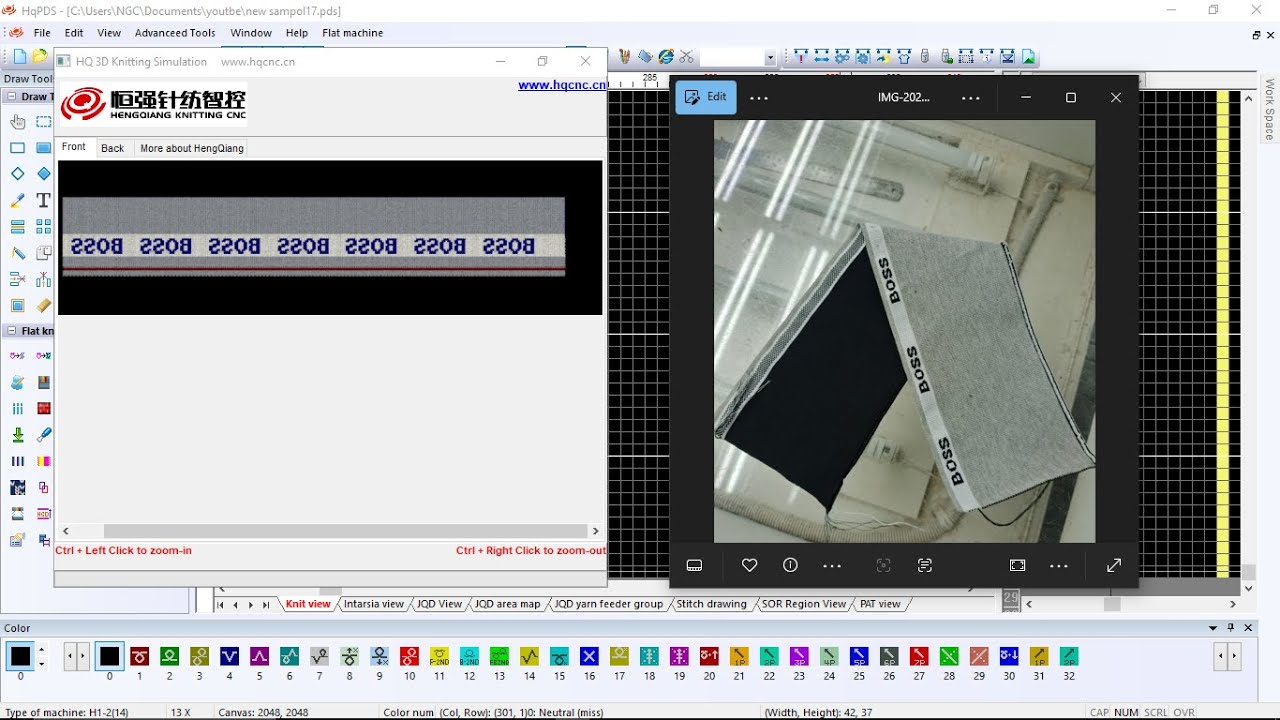Switch to the JQD View tab
The height and width of the screenshot is (720, 1280).
440,604
